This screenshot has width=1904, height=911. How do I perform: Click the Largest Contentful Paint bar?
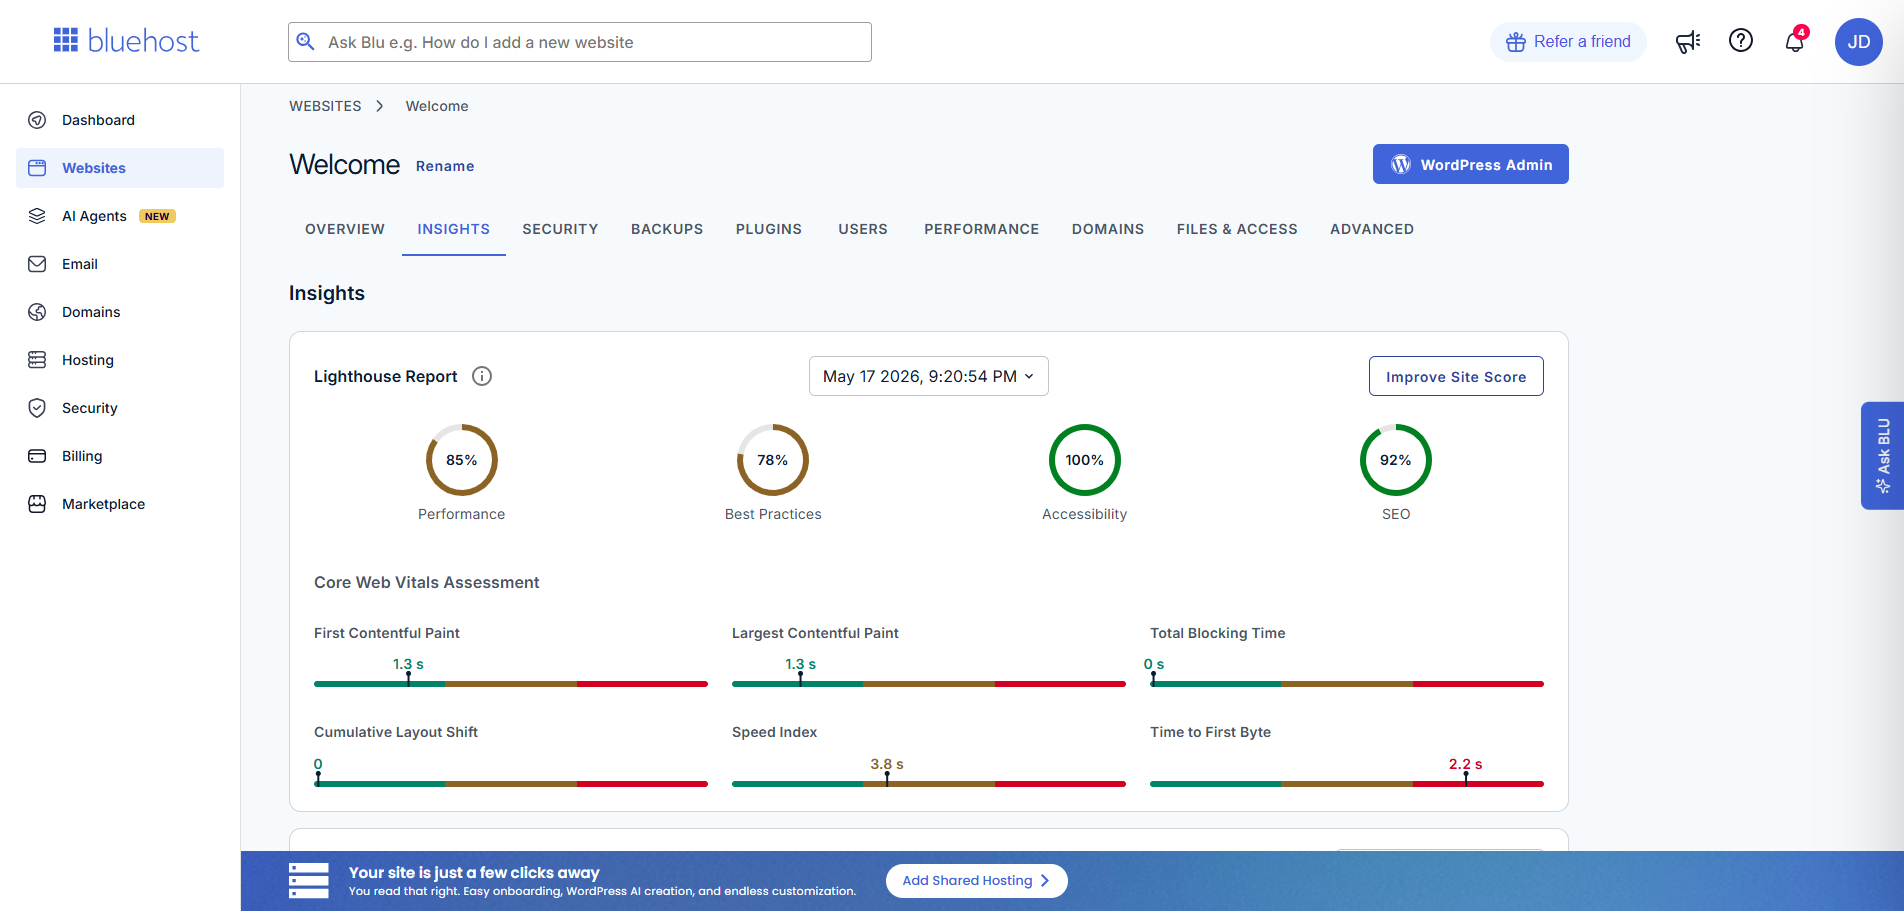(x=929, y=684)
